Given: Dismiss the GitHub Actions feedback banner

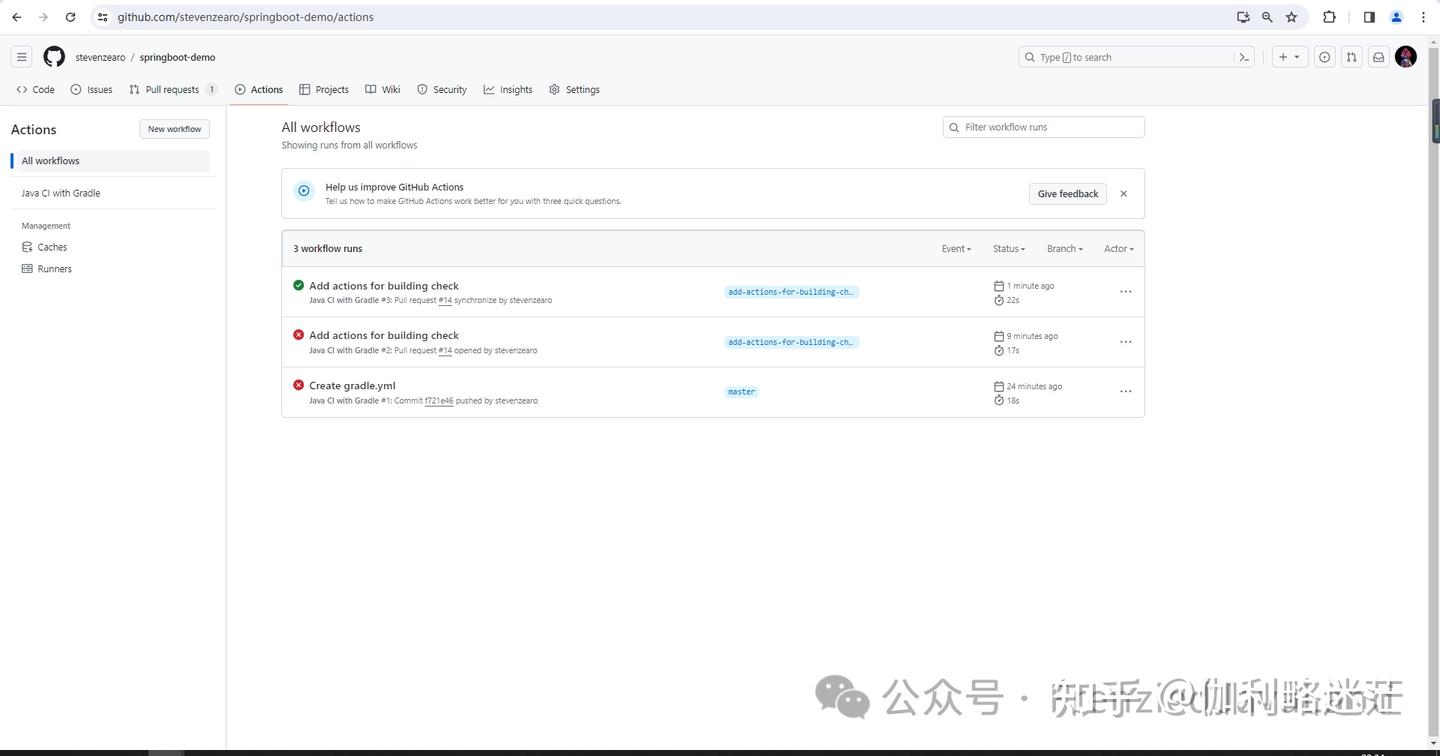Looking at the screenshot, I should [1123, 193].
